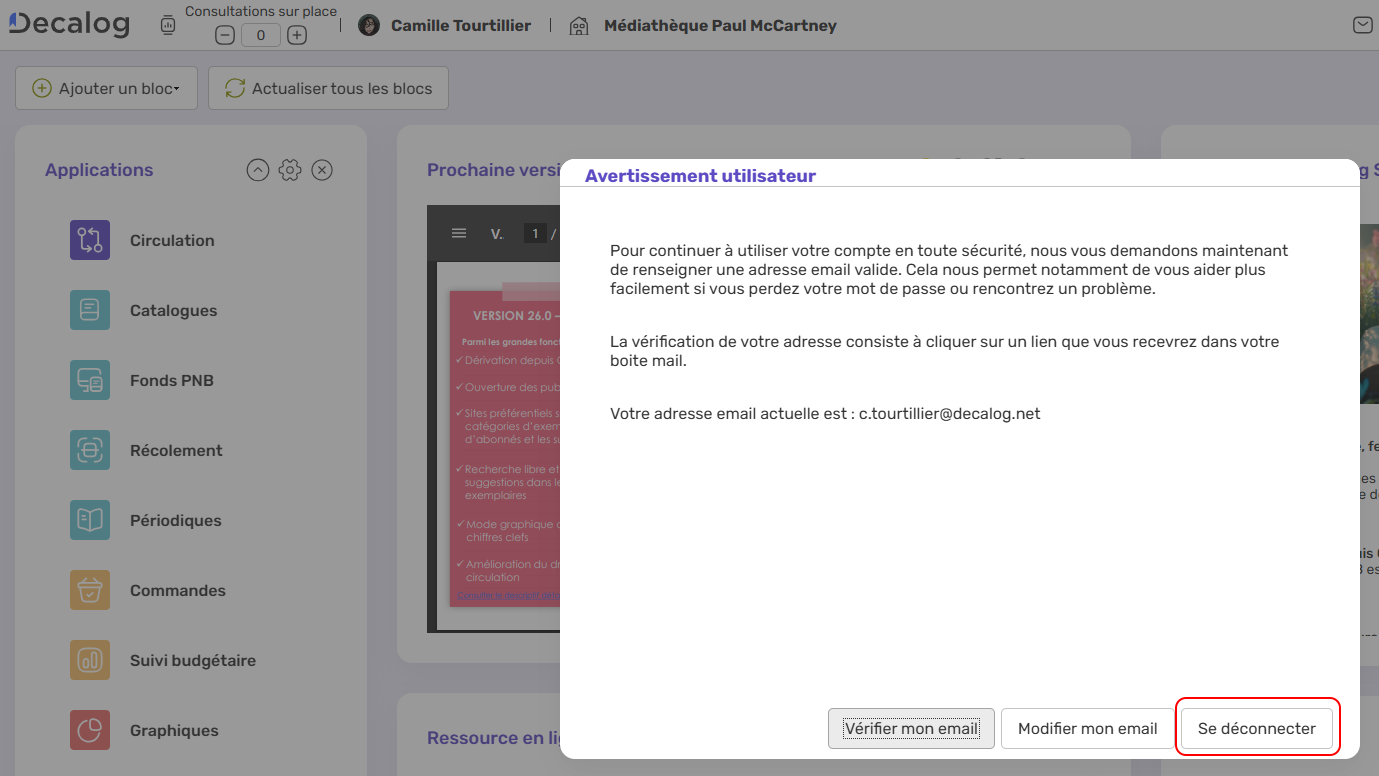Image resolution: width=1379 pixels, height=776 pixels.
Task: Launch the Récolement application icon
Action: tap(90, 450)
